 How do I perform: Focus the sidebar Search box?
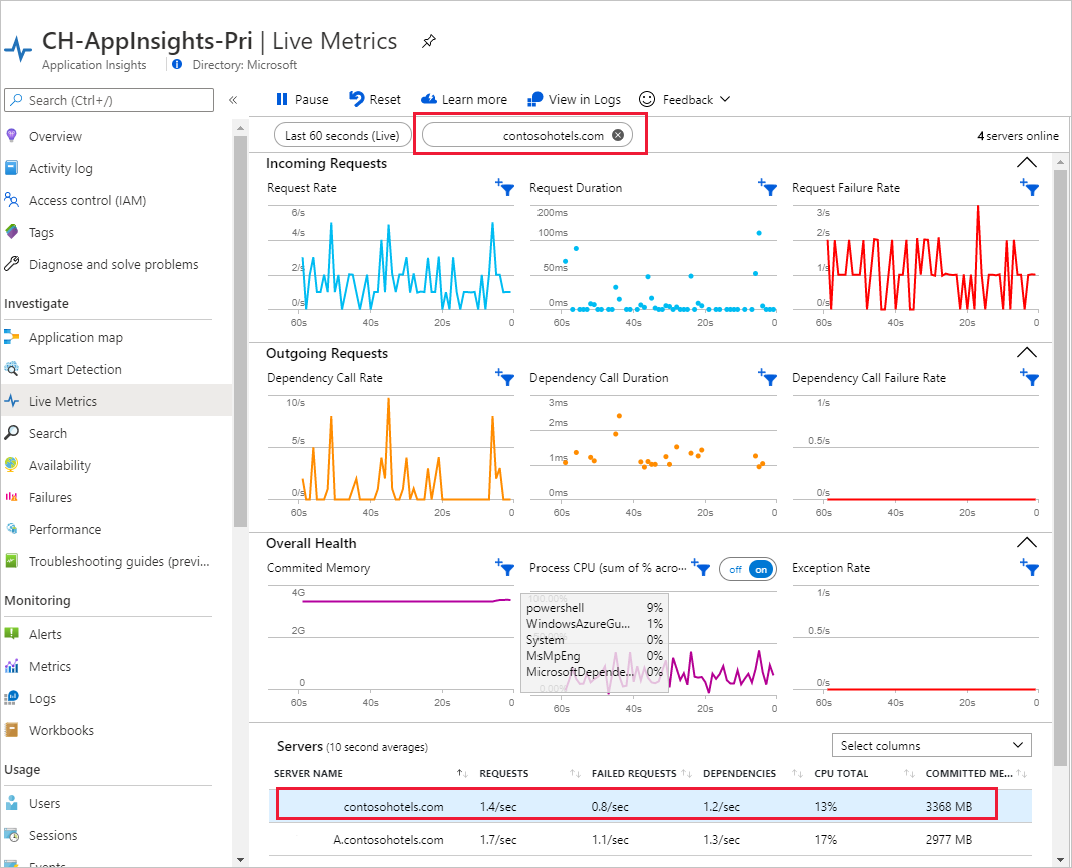tap(110, 100)
